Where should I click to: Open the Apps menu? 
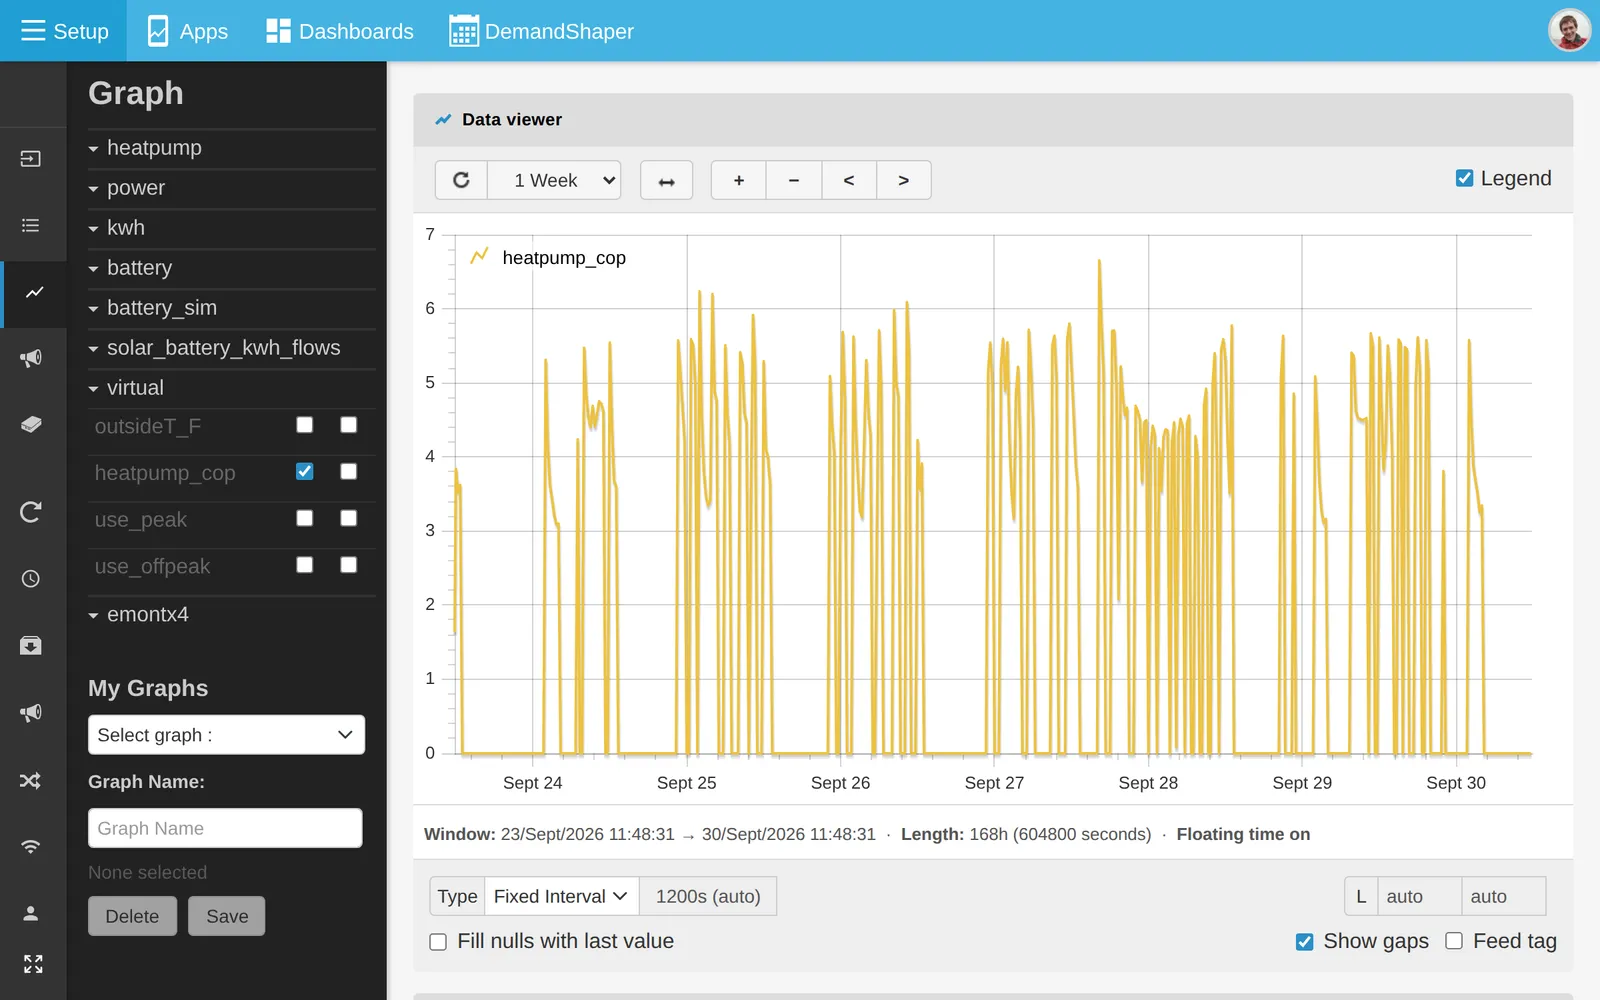coord(188,31)
